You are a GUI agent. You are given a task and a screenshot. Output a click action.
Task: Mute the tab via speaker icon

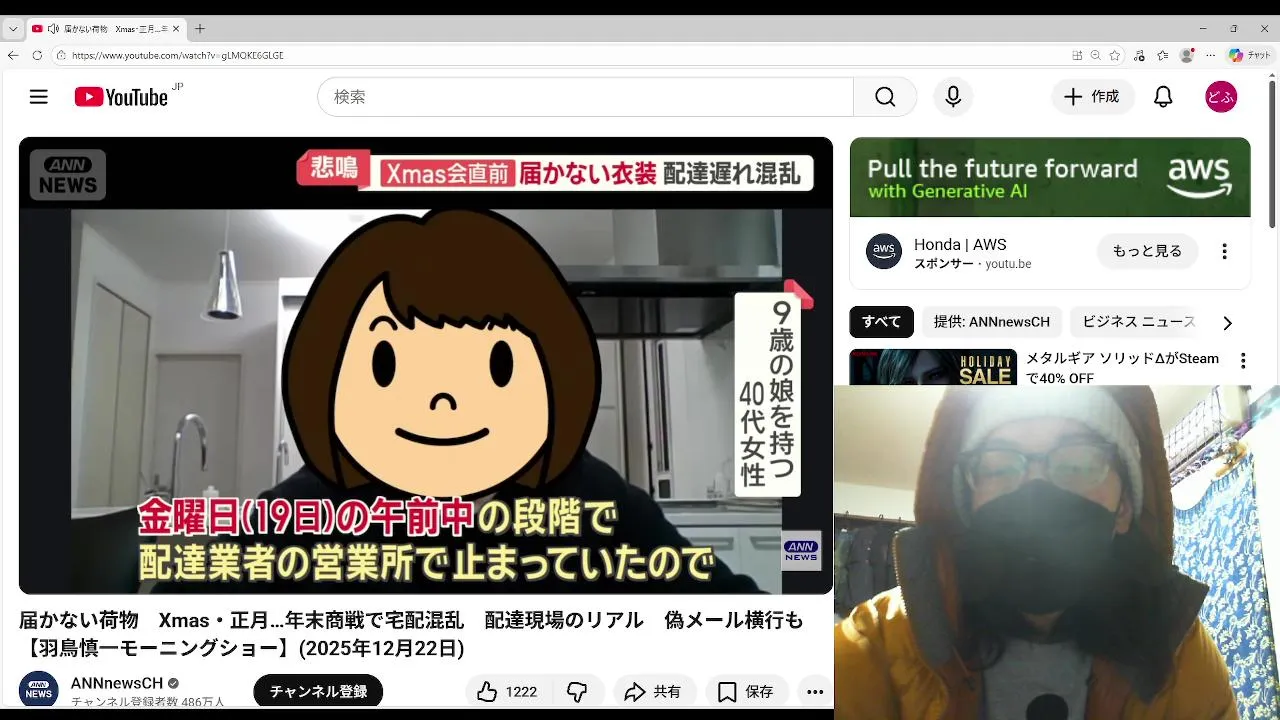53,29
